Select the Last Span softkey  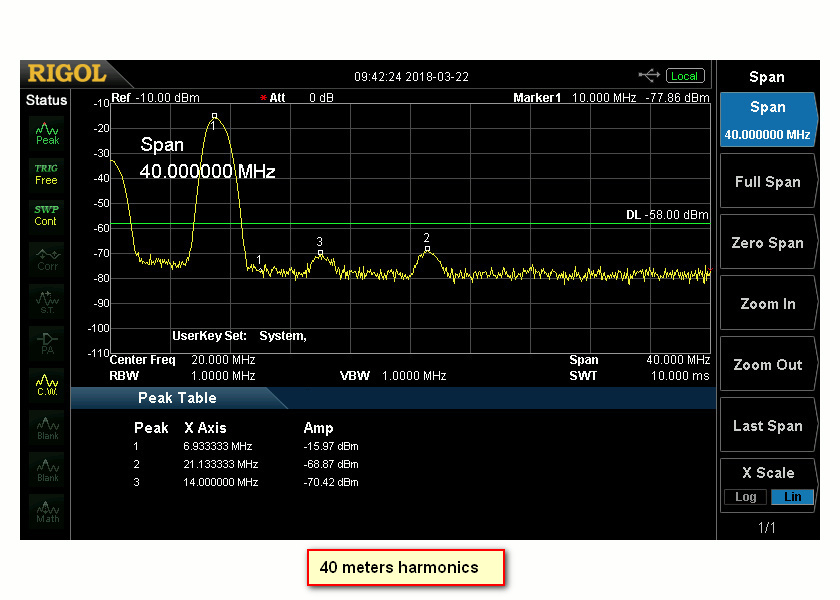[768, 426]
